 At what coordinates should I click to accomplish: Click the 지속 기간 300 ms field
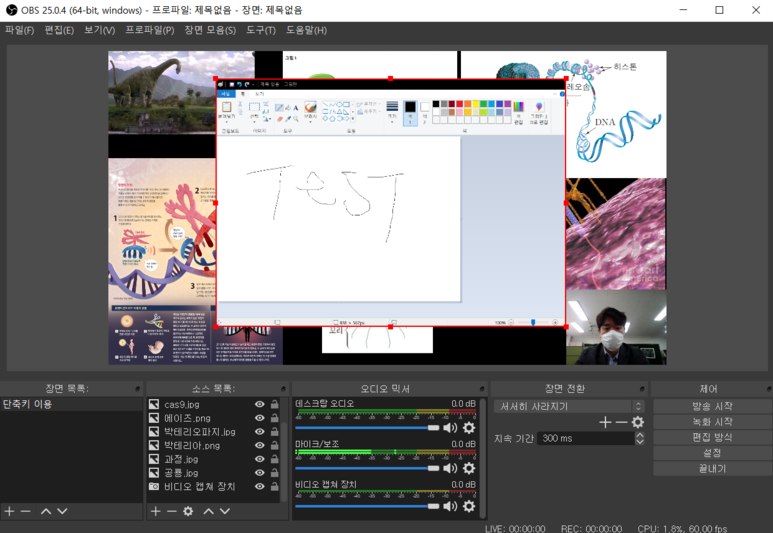pyautogui.click(x=585, y=438)
